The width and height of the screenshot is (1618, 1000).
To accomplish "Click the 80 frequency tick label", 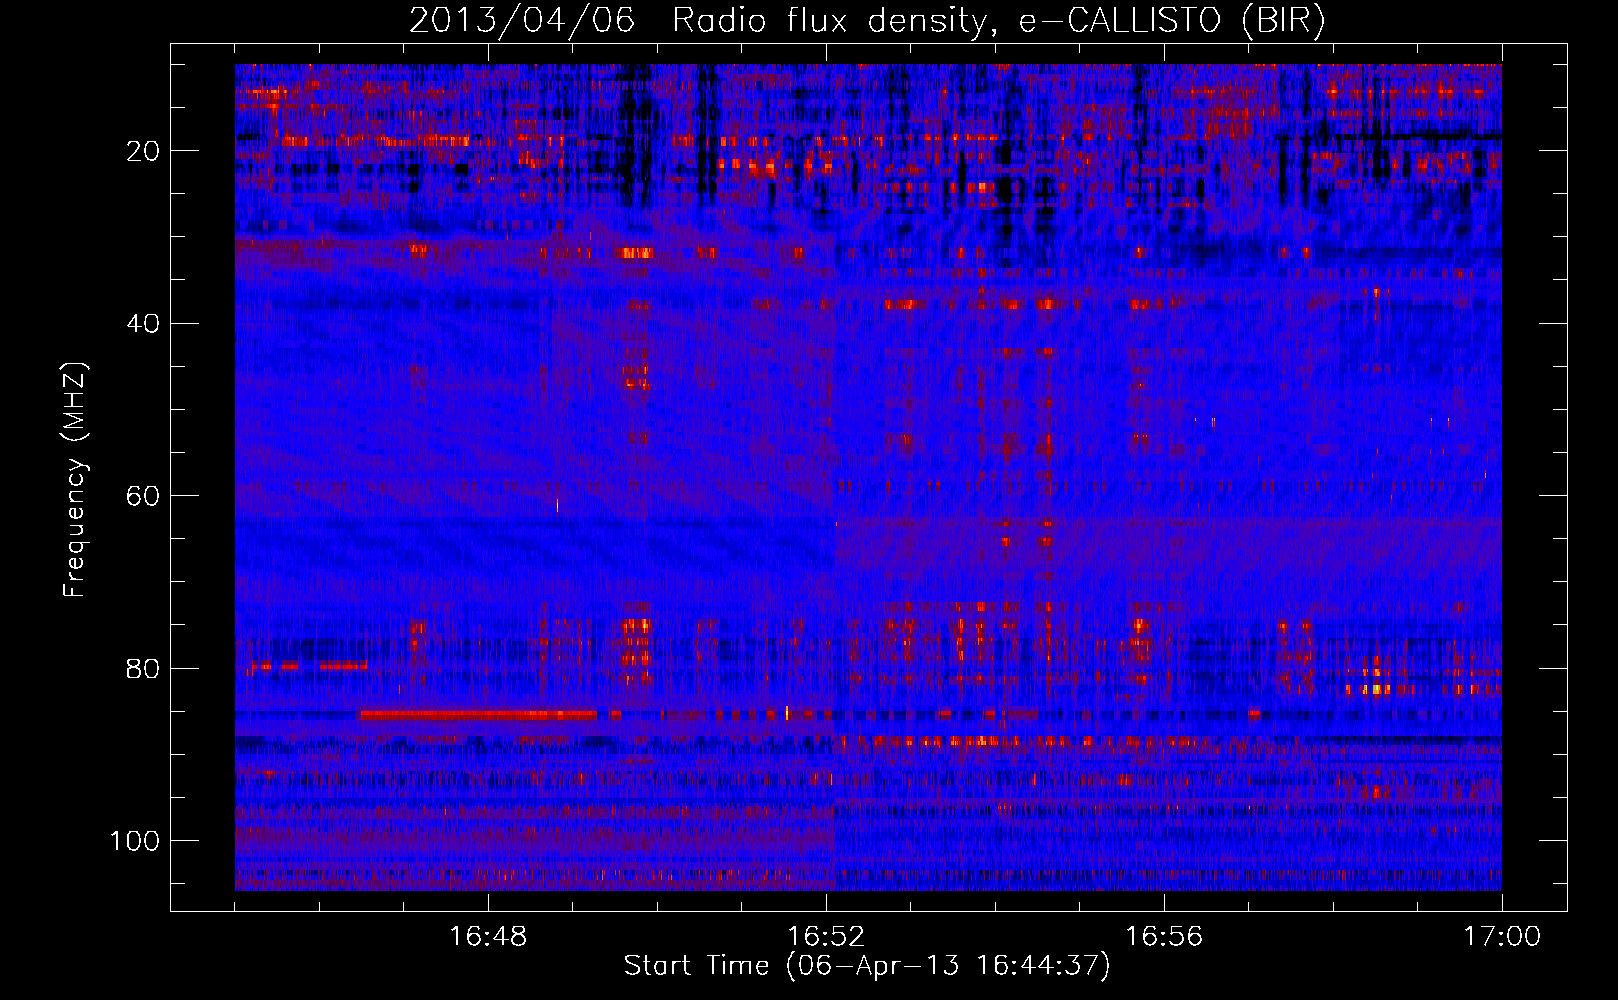I will click(143, 668).
